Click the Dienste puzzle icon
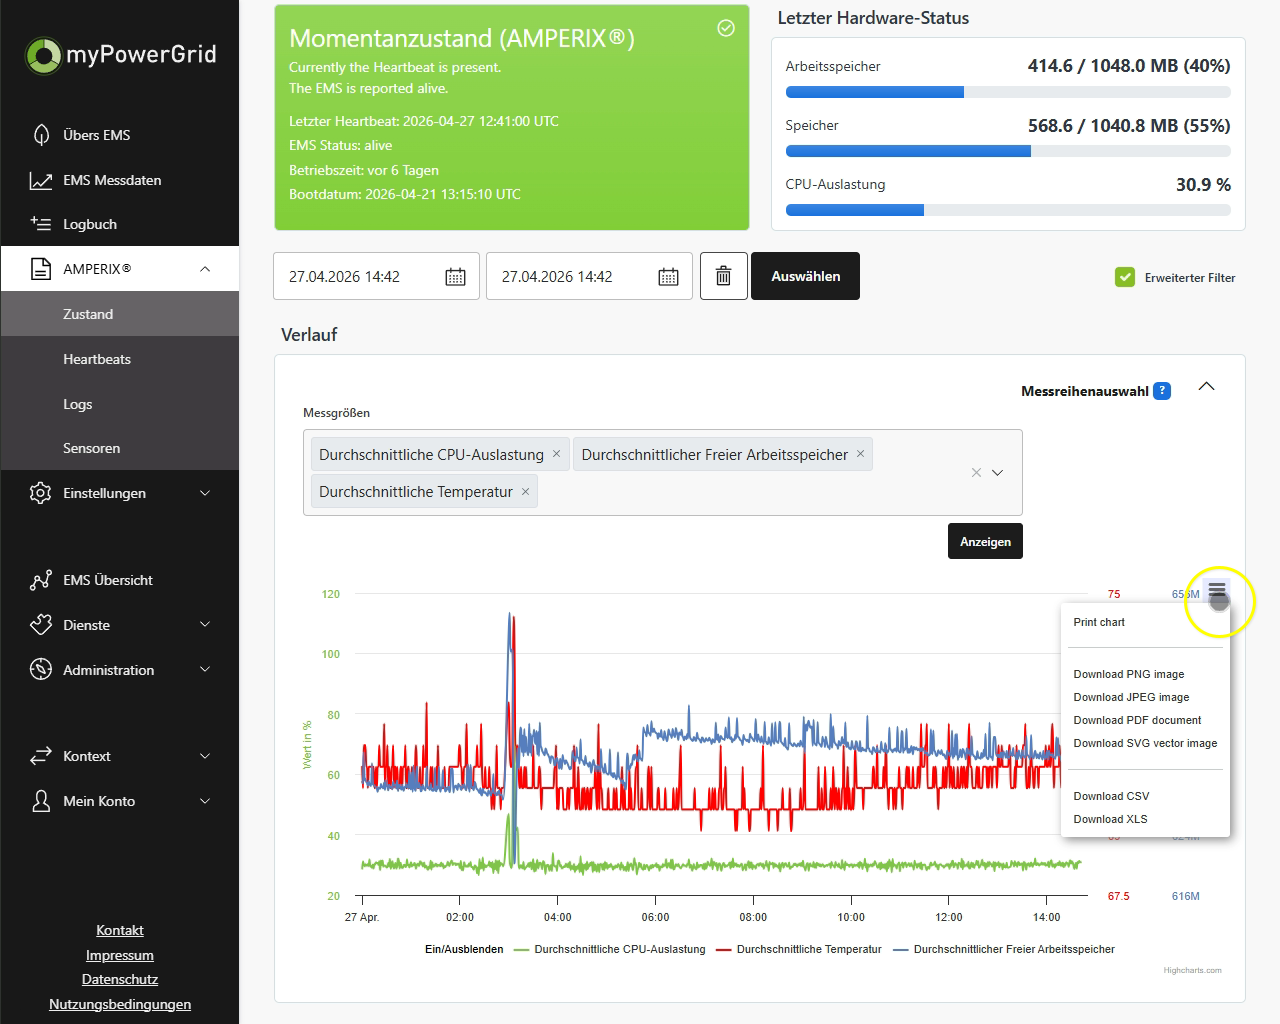 click(41, 625)
